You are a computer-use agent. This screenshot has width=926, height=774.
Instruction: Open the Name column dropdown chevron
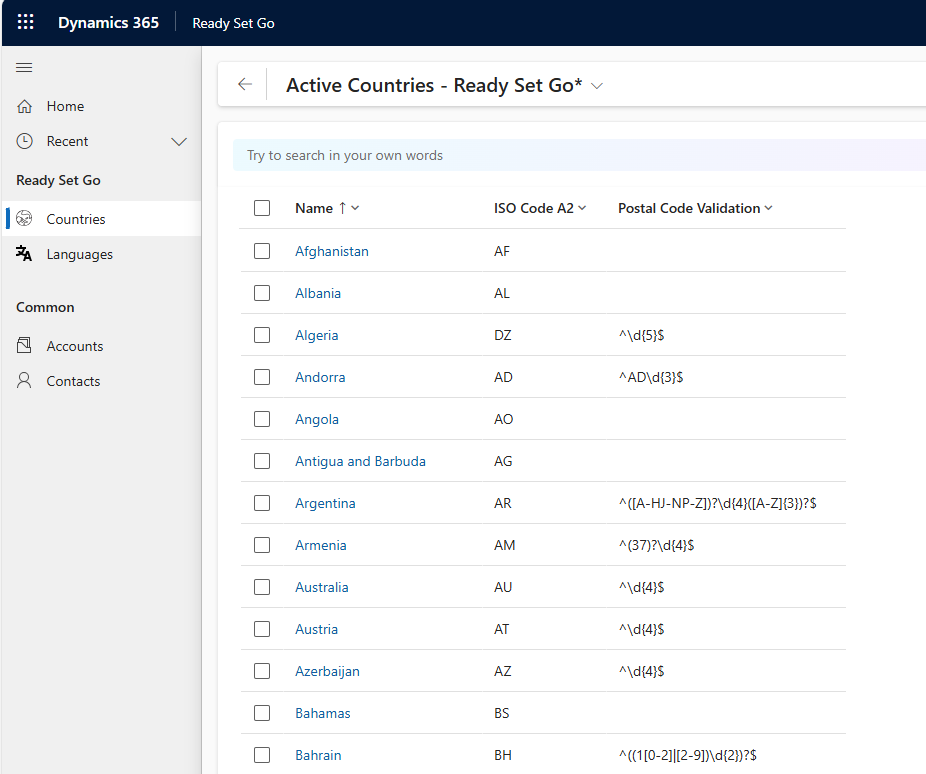point(355,208)
